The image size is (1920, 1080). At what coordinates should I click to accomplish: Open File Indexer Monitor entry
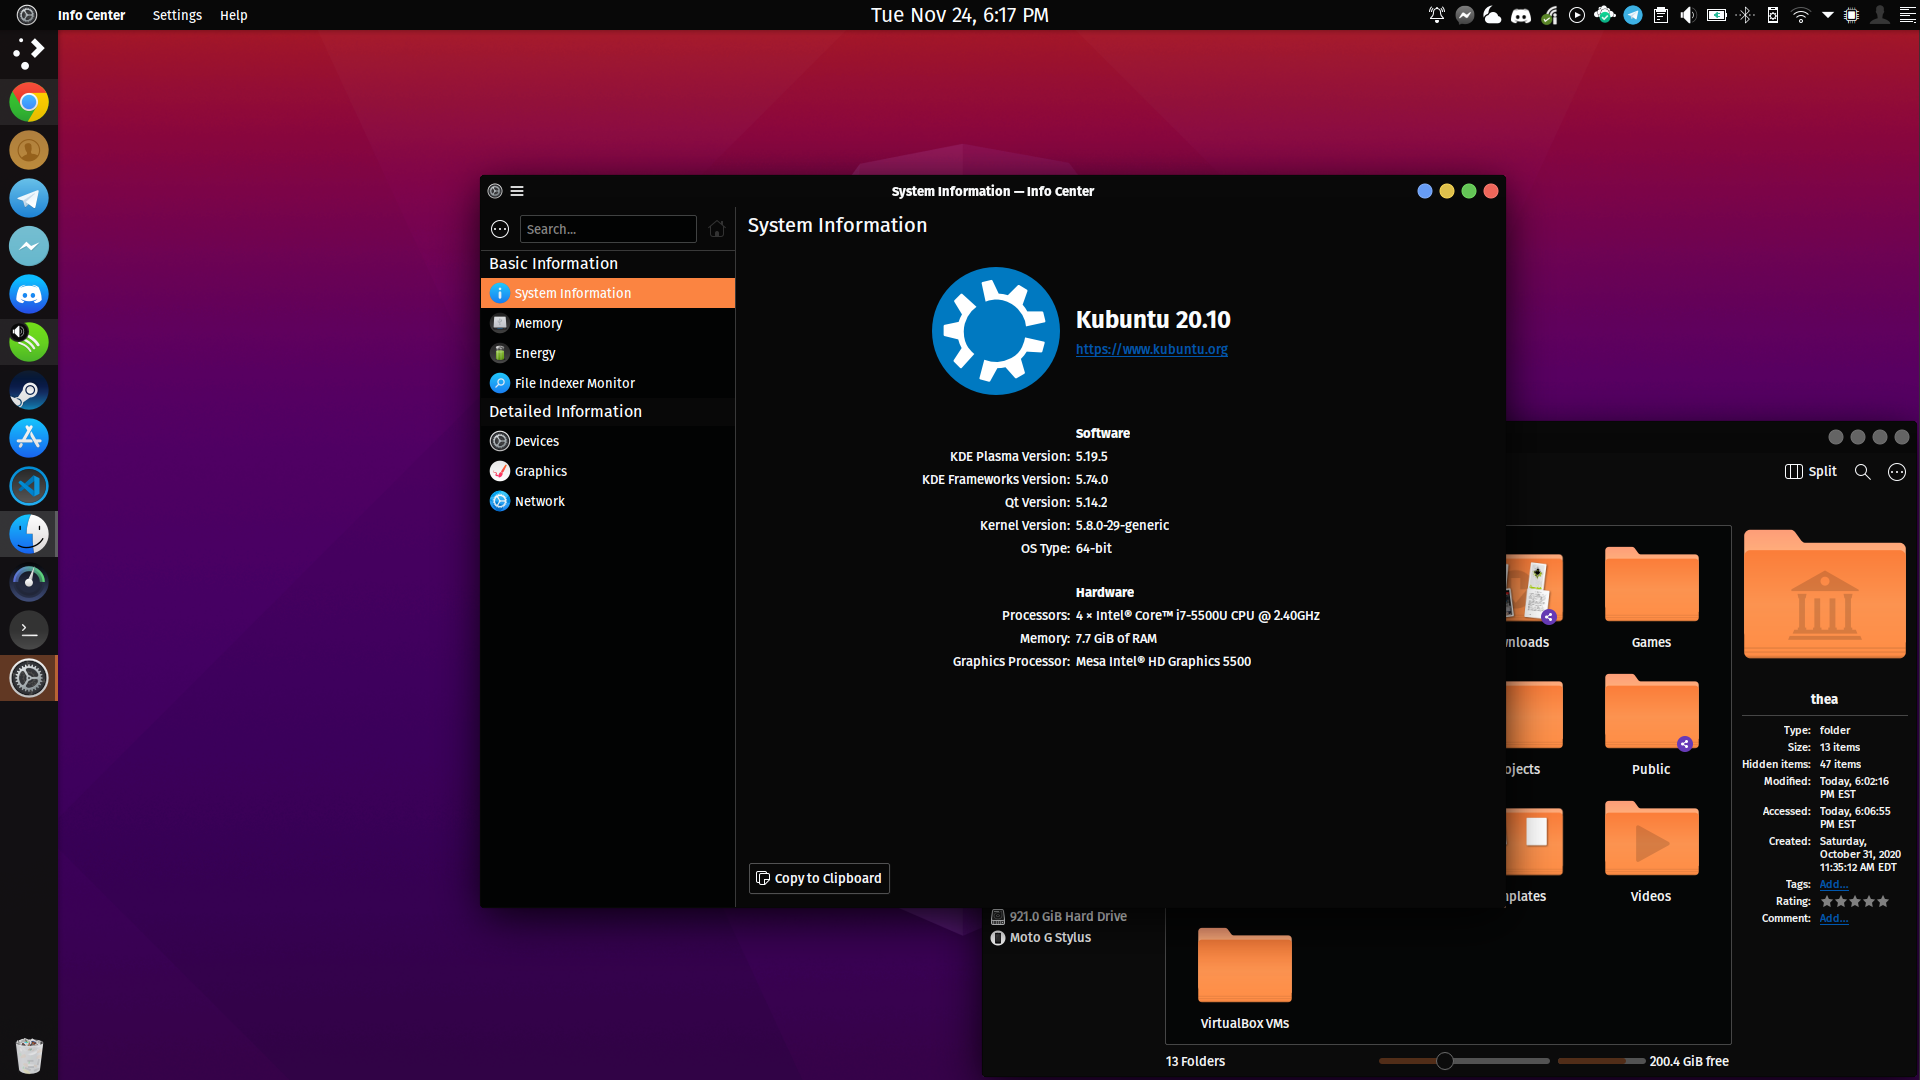click(607, 383)
